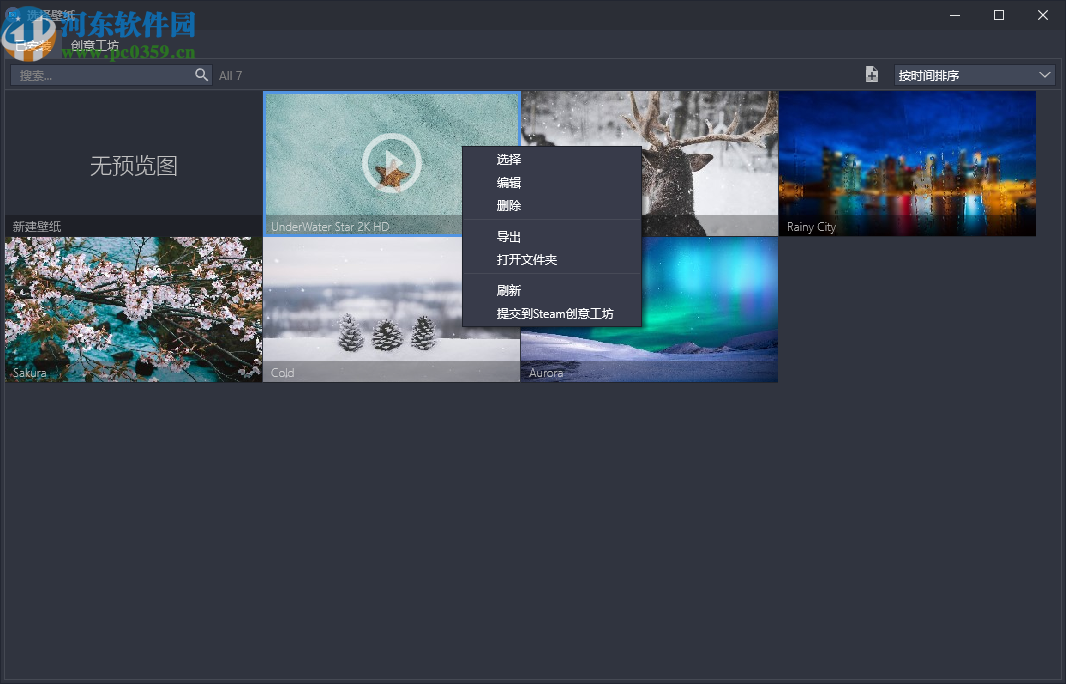The height and width of the screenshot is (684, 1066).
Task: Choose 选择 from the context menu
Action: [509, 159]
